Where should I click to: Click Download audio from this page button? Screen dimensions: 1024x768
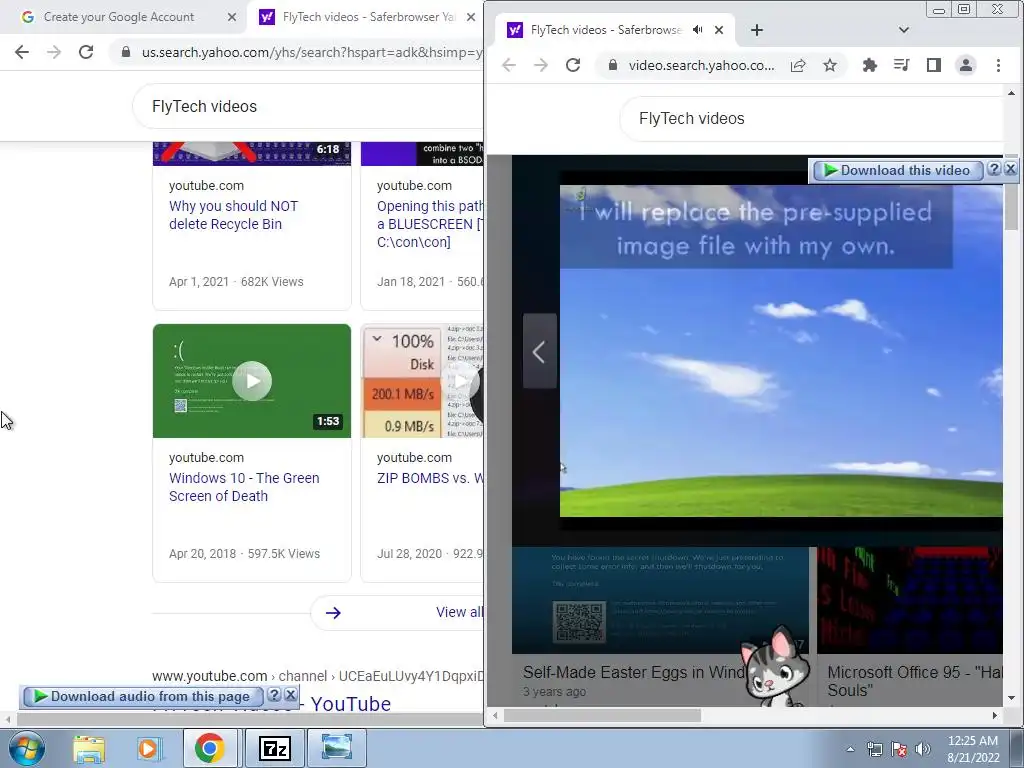(x=142, y=697)
